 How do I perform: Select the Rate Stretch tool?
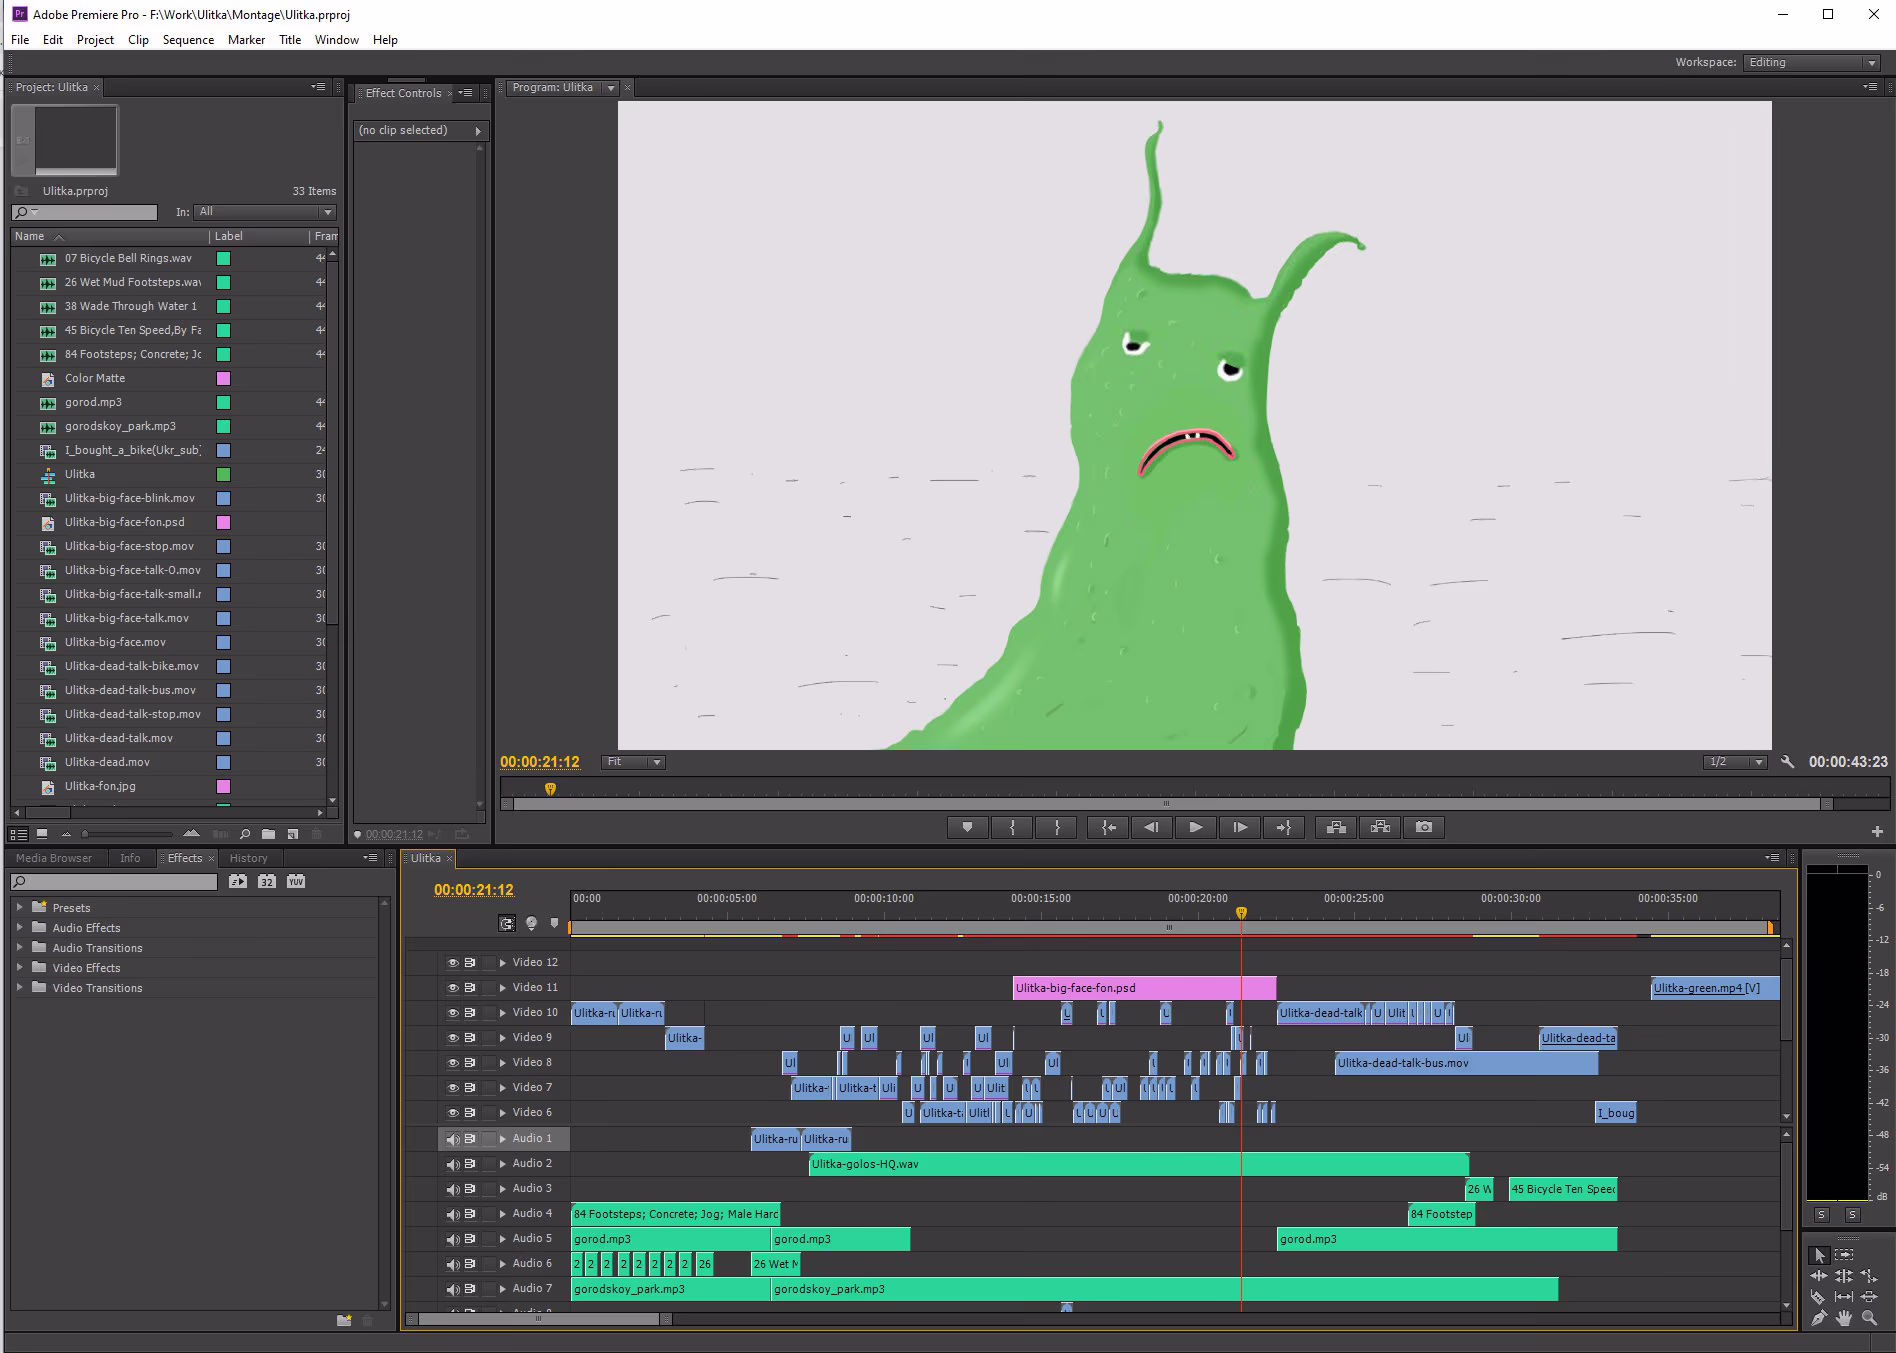point(1869,1276)
